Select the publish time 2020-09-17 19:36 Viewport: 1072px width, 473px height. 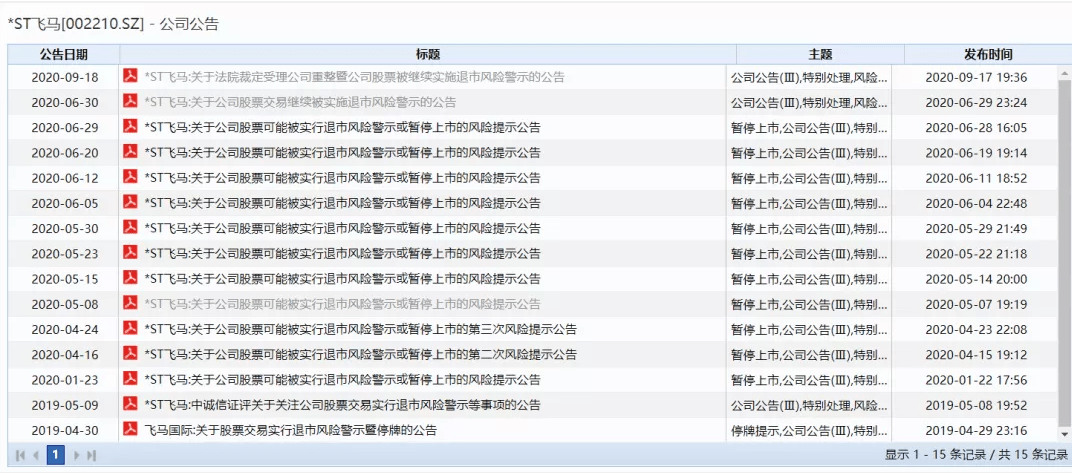point(976,77)
